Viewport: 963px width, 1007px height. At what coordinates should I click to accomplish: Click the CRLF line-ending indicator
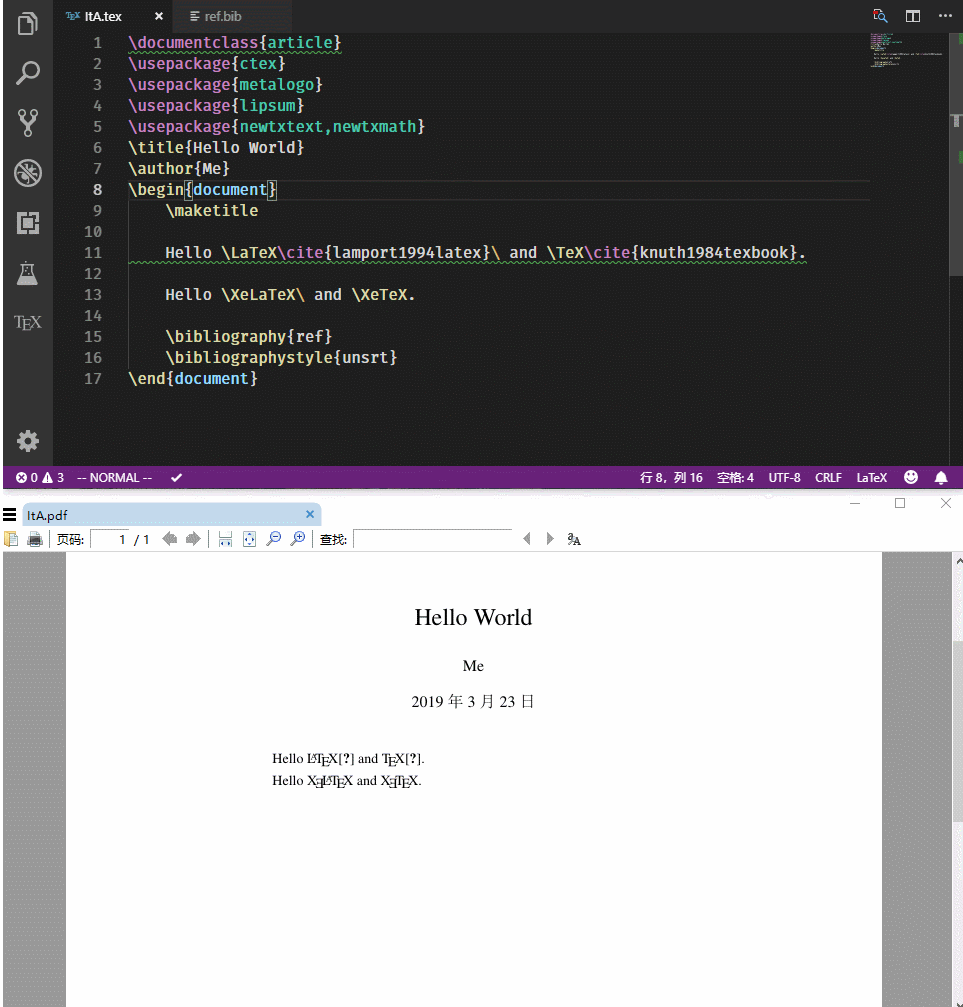(828, 477)
